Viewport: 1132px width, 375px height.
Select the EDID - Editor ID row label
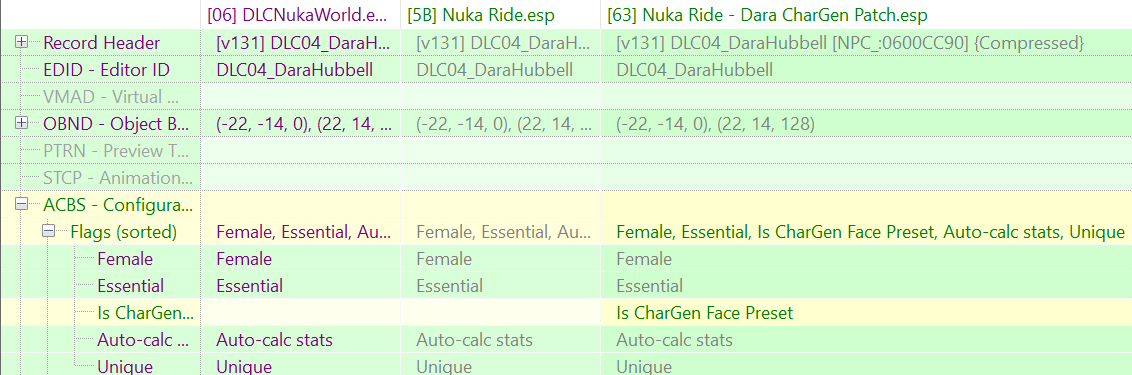106,70
